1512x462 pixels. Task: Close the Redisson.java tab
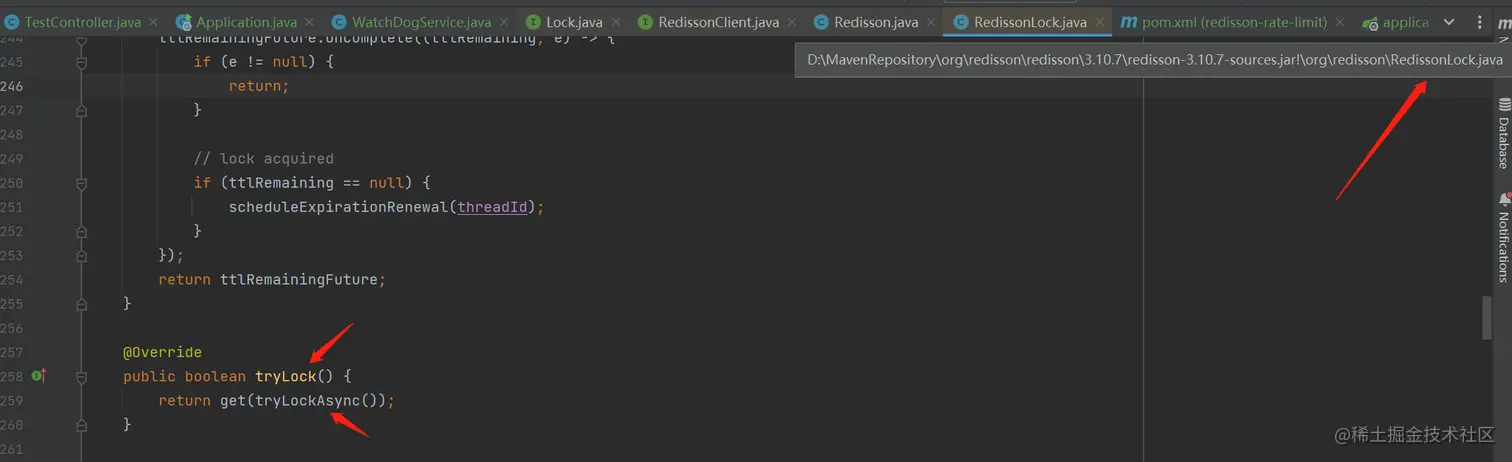(929, 22)
